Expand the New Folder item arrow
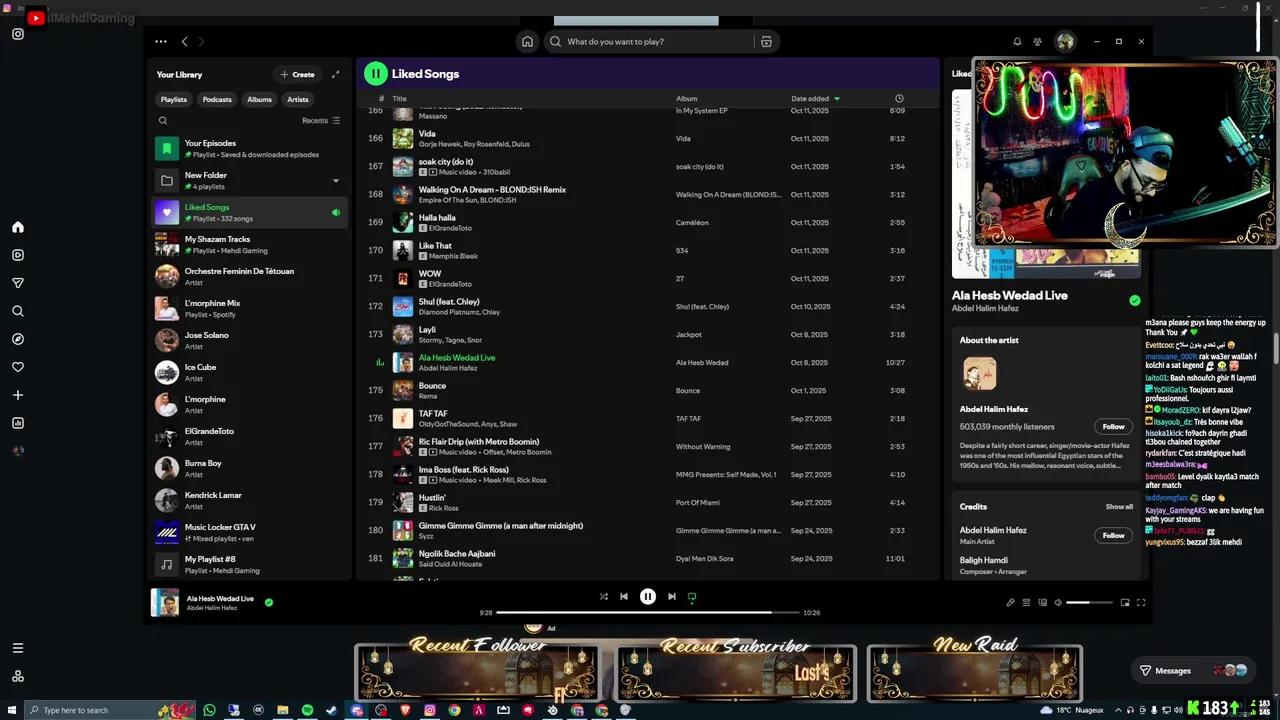 pos(336,181)
